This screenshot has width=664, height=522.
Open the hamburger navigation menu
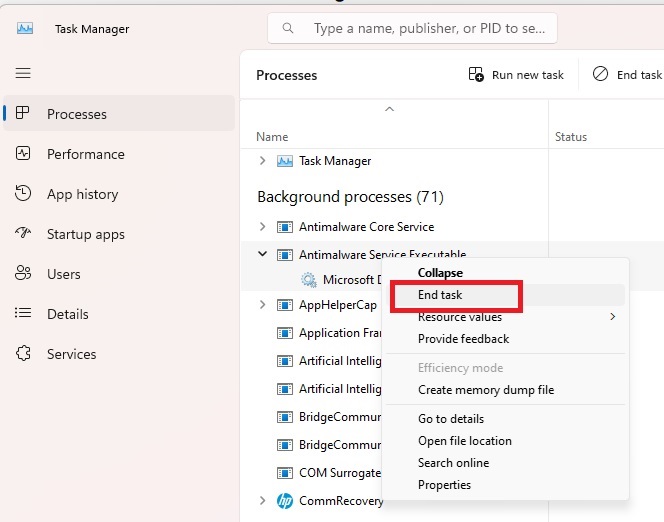[23, 73]
